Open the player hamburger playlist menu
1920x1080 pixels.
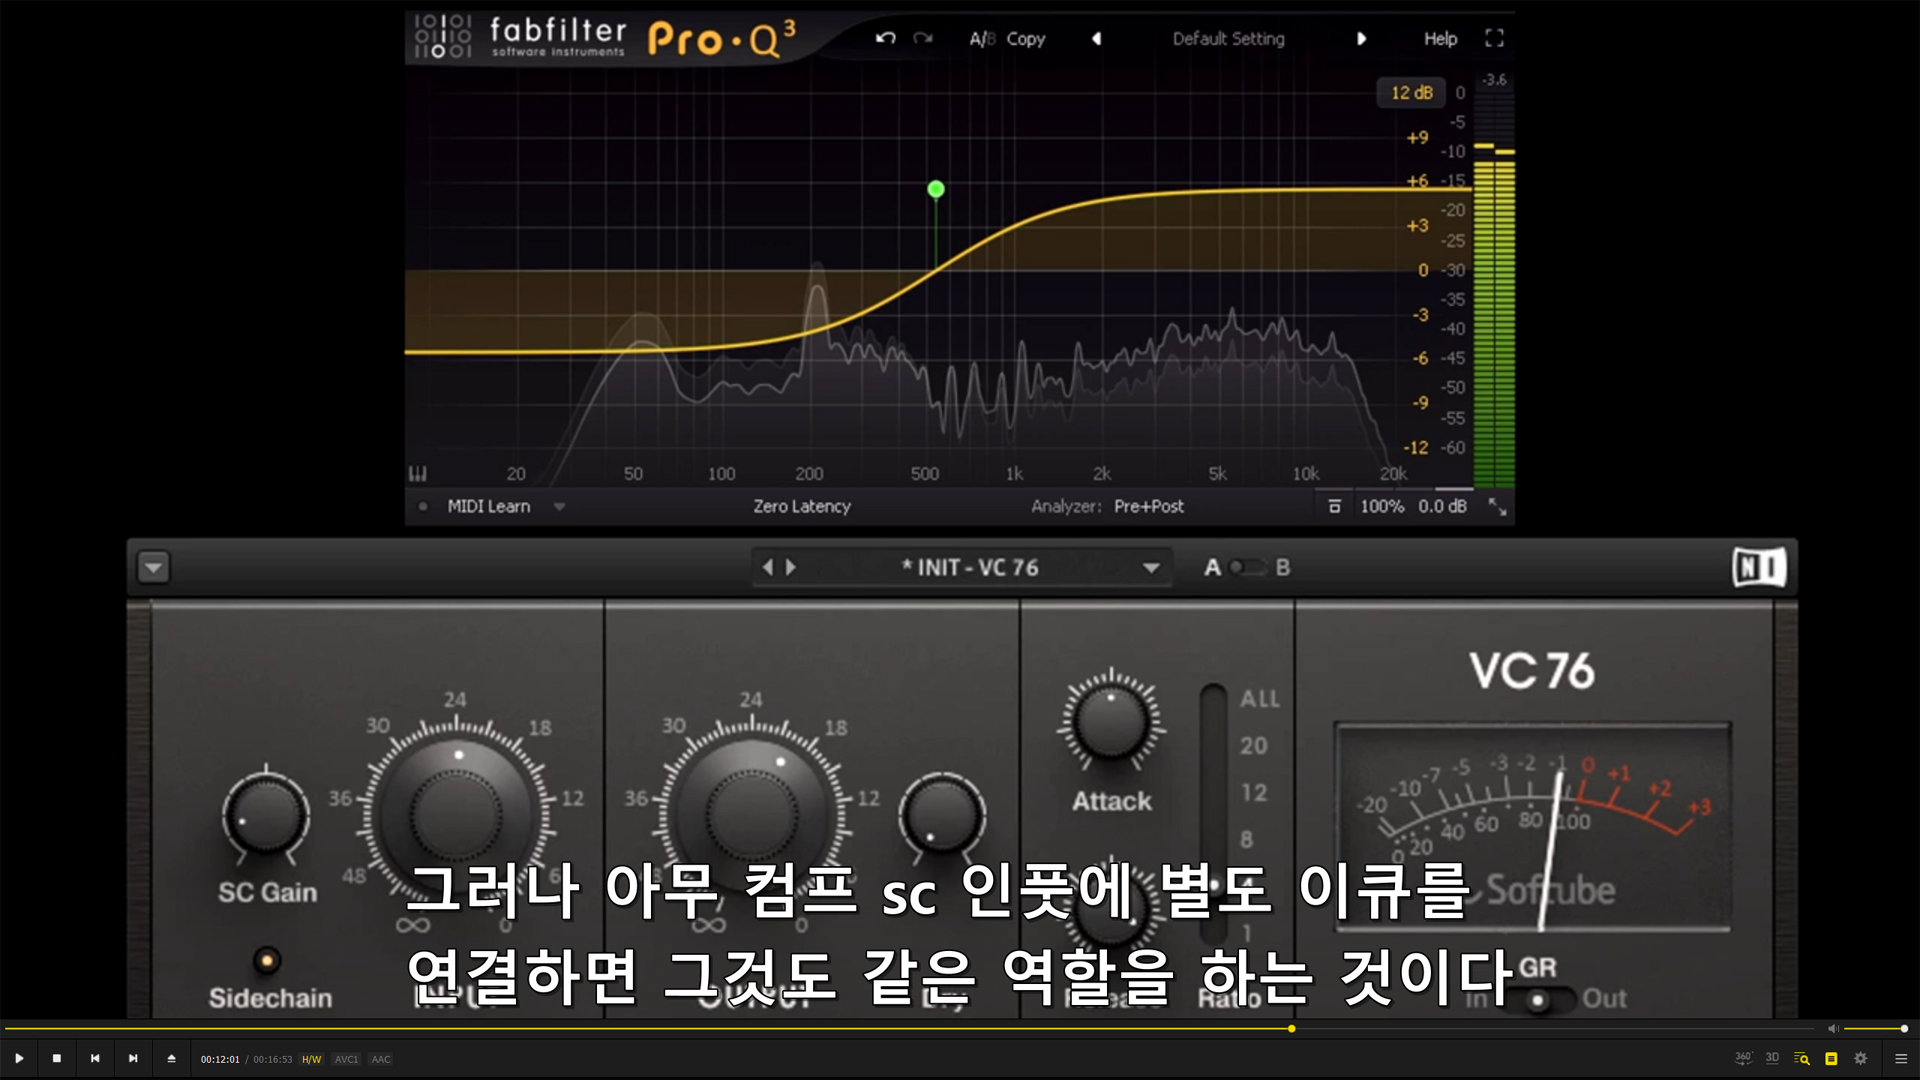[1901, 1058]
